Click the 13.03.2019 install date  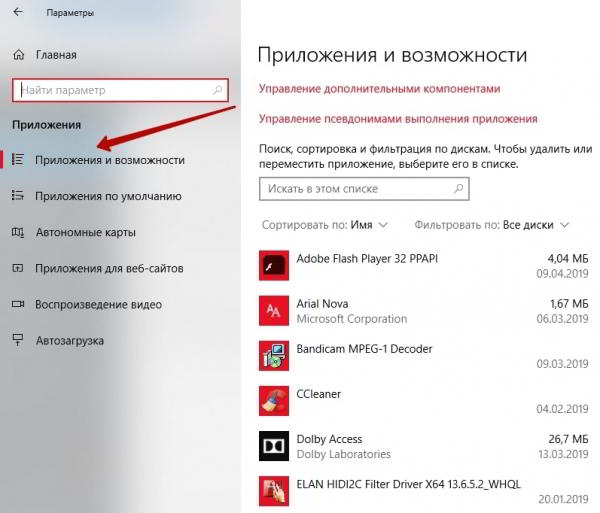click(563, 454)
